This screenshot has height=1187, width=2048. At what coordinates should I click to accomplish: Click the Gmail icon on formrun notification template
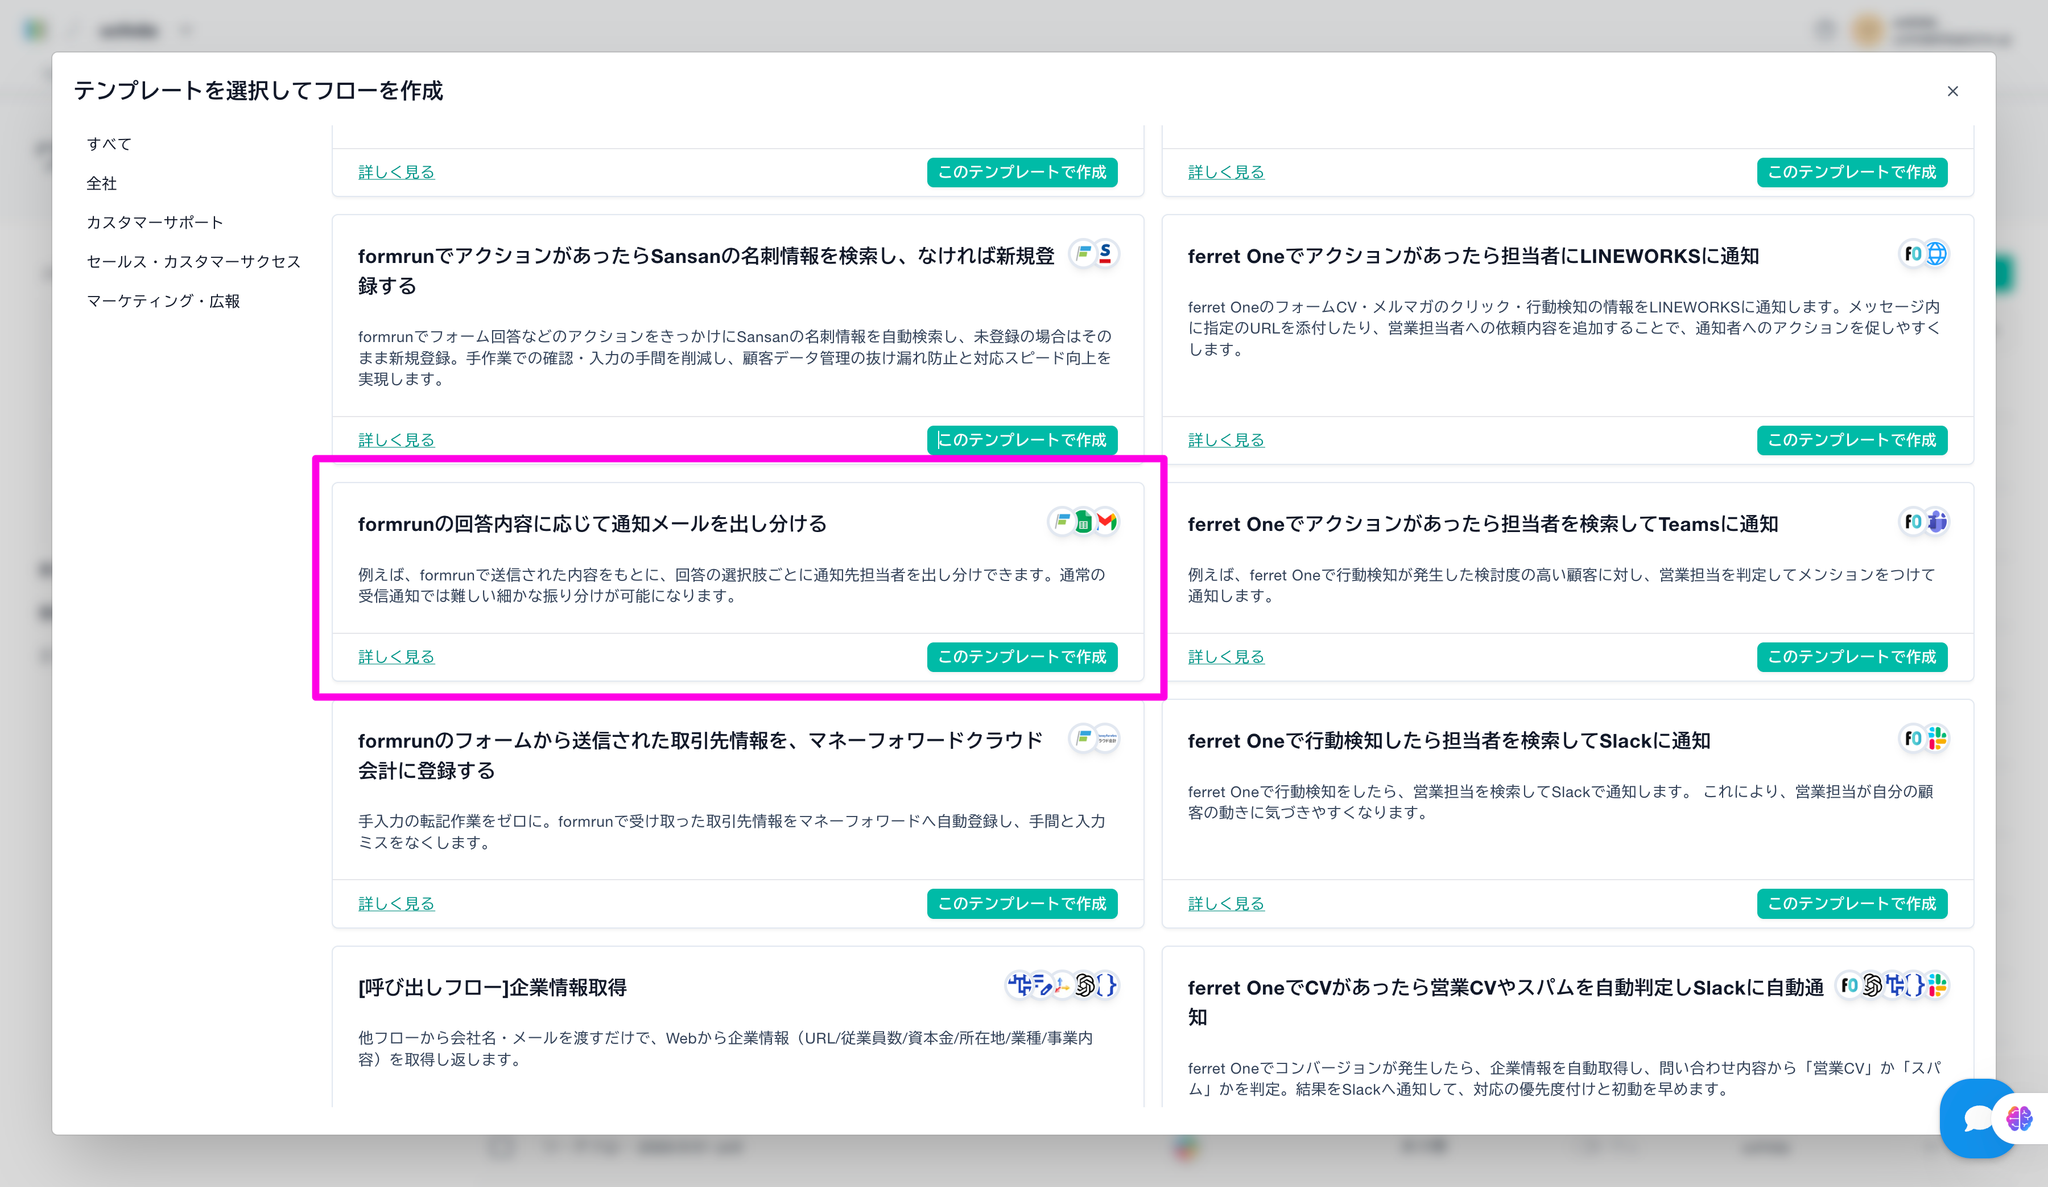coord(1106,522)
